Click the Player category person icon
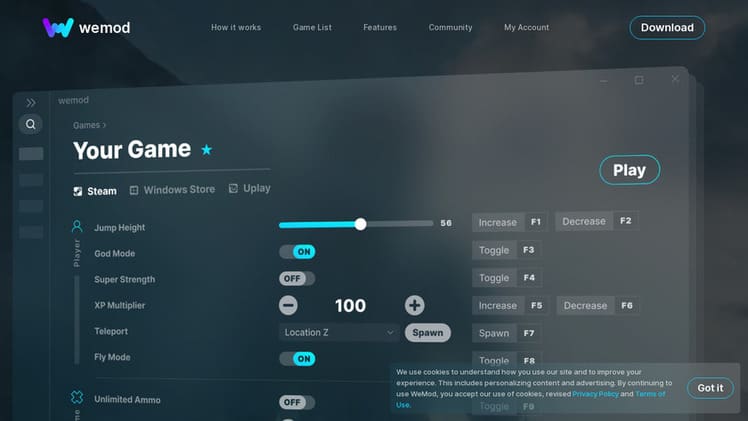 point(77,227)
